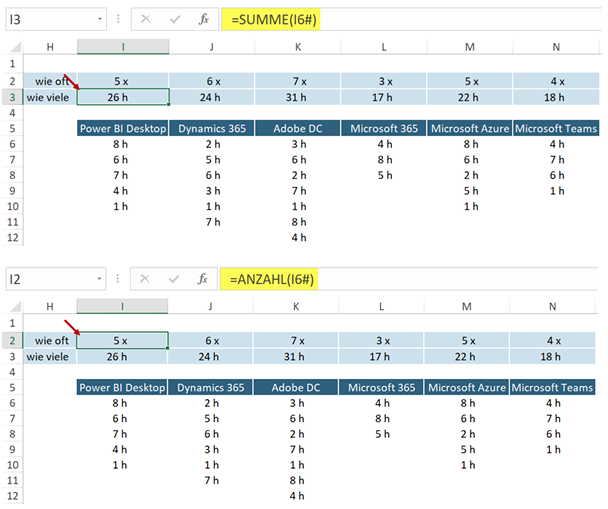Select active cell '5 x' in the ANZAHL sheet

[x=122, y=340]
